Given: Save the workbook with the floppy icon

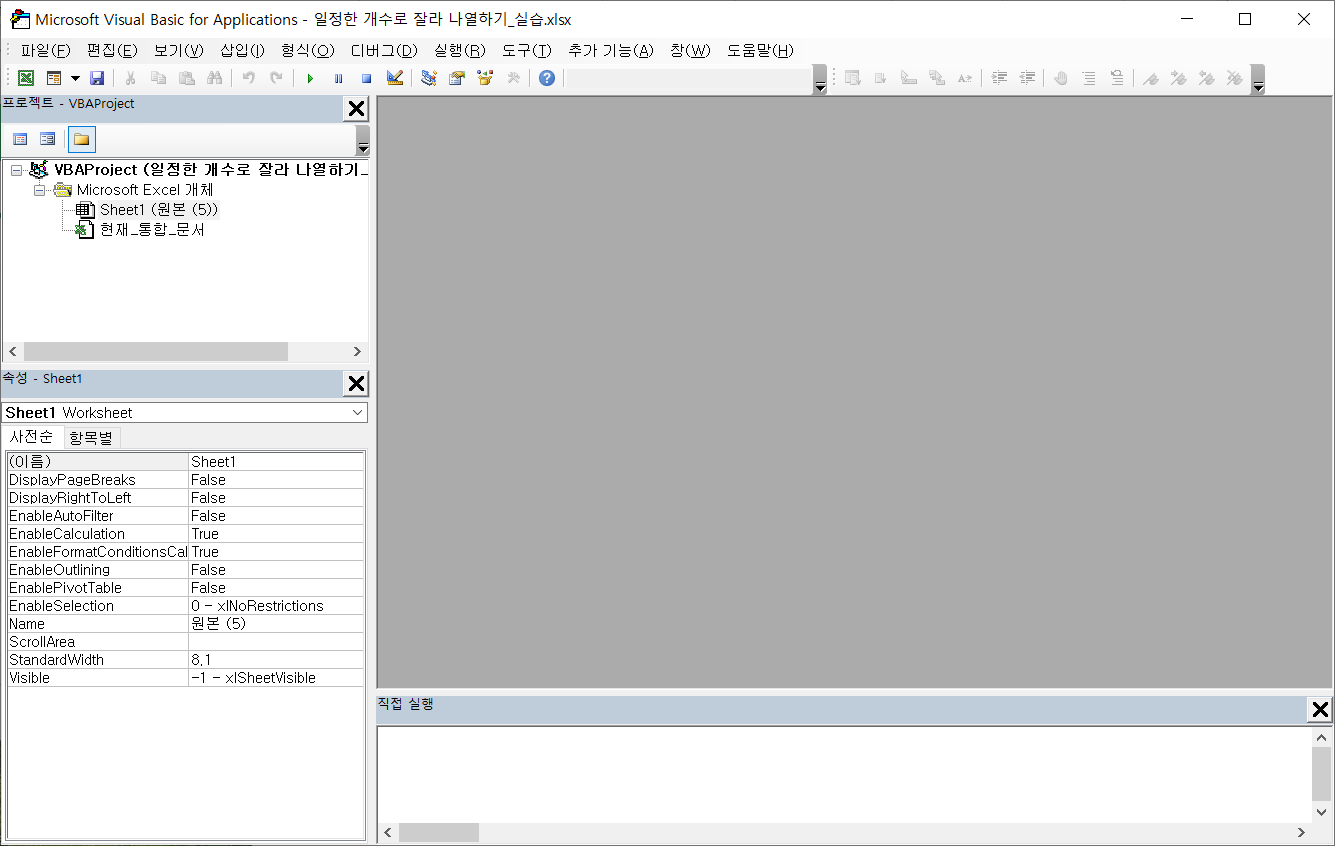Looking at the screenshot, I should [x=97, y=78].
